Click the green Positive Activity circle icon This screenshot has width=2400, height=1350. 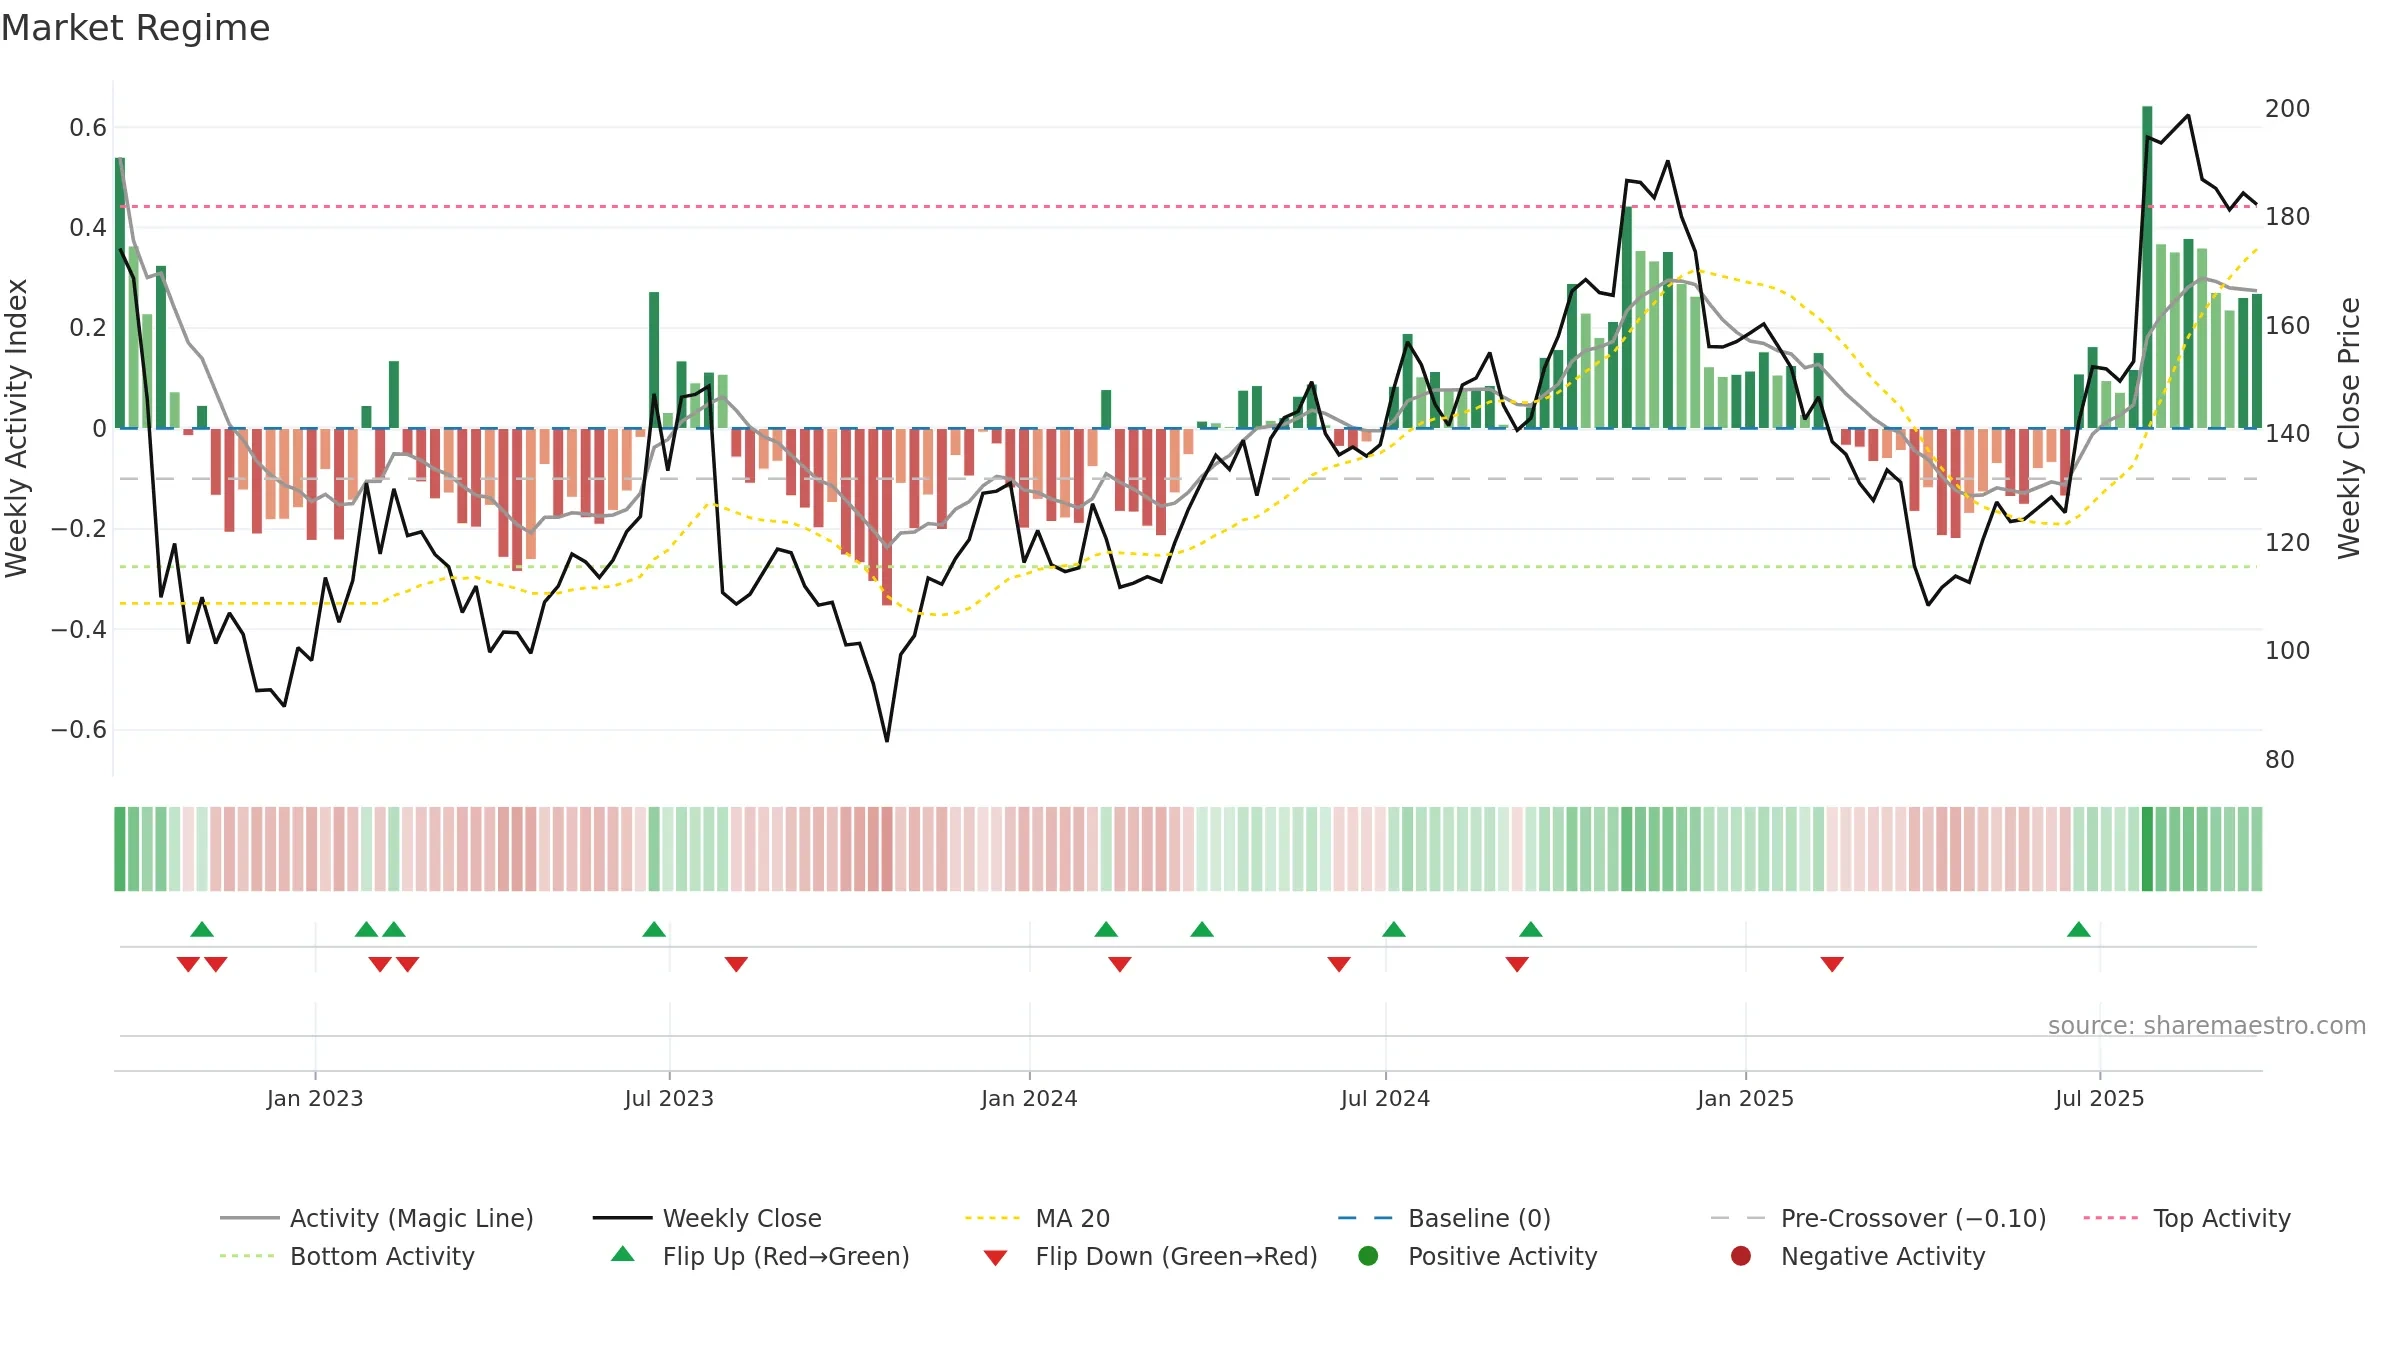[1369, 1256]
